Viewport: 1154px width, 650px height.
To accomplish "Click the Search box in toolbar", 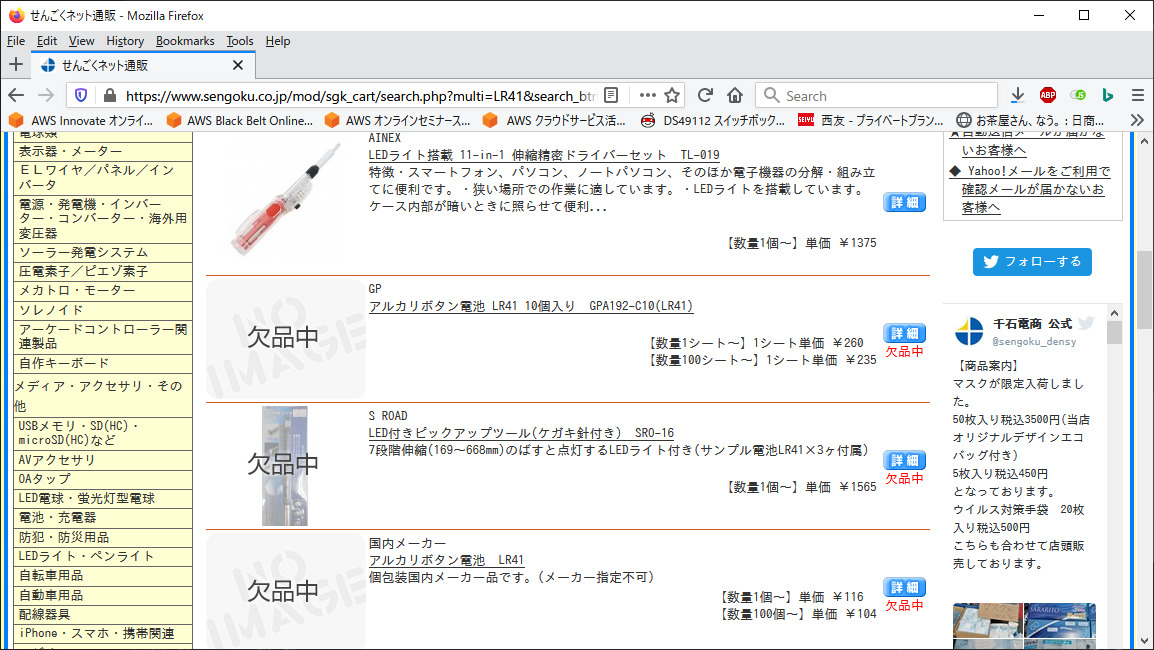I will pyautogui.click(x=877, y=96).
